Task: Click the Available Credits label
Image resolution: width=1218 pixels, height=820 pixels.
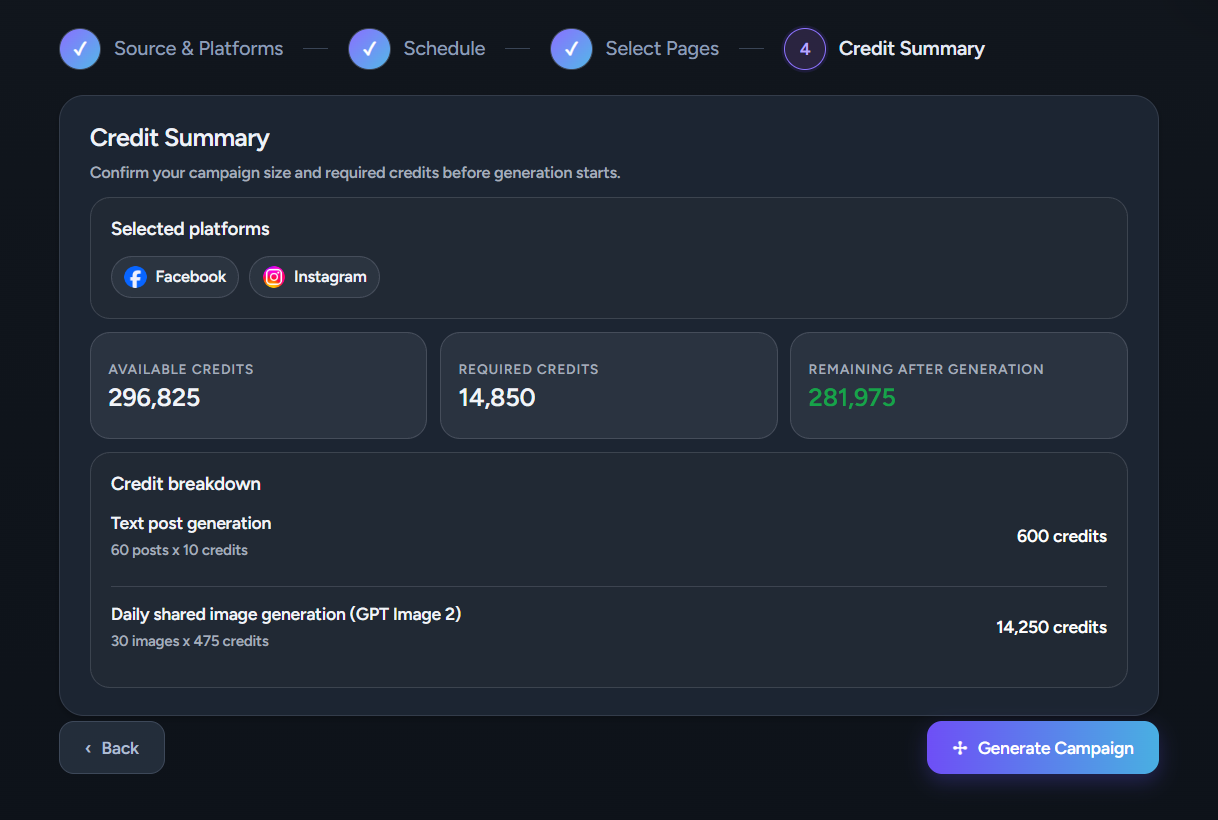Action: 181,369
